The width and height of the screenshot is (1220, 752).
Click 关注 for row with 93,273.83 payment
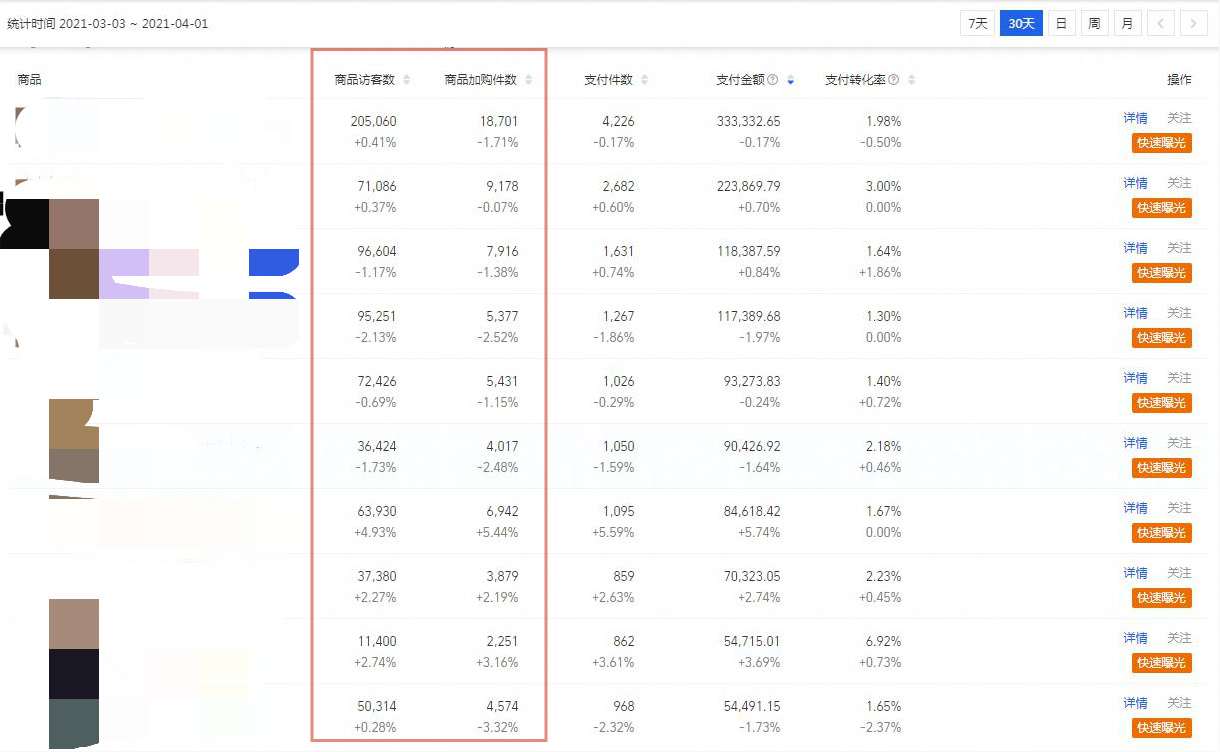coord(1180,378)
